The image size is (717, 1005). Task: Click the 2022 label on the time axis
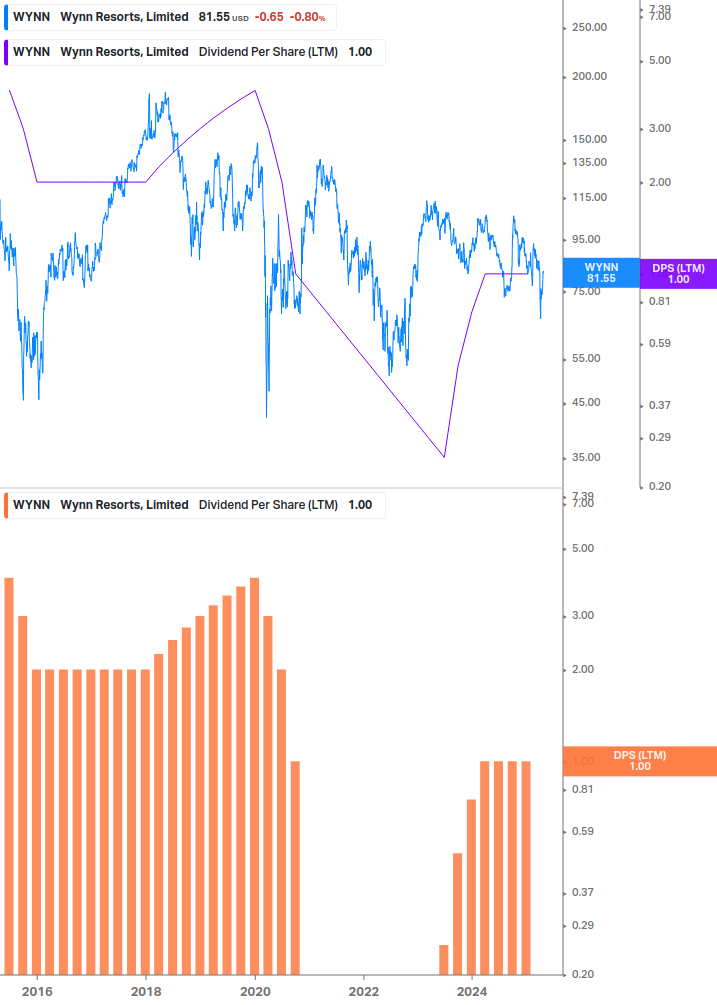[x=364, y=992]
